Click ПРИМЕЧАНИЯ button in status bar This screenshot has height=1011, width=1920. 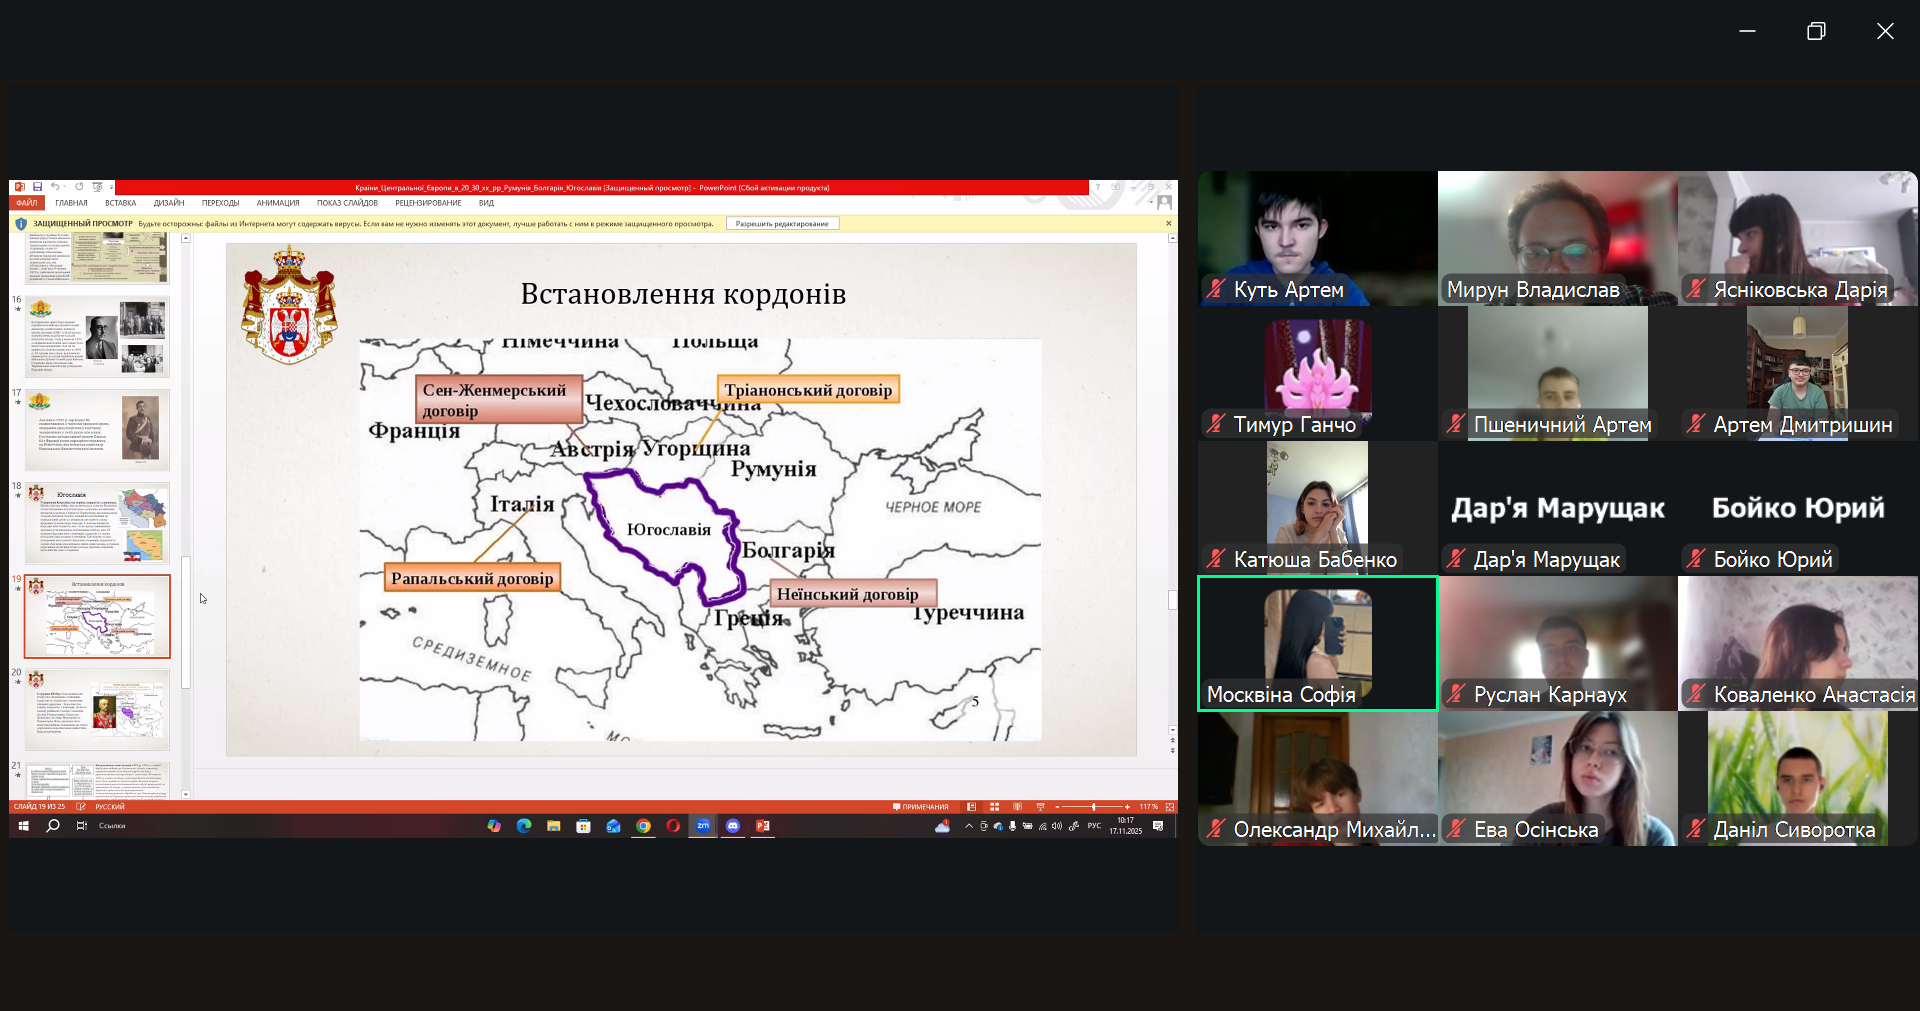[921, 807]
